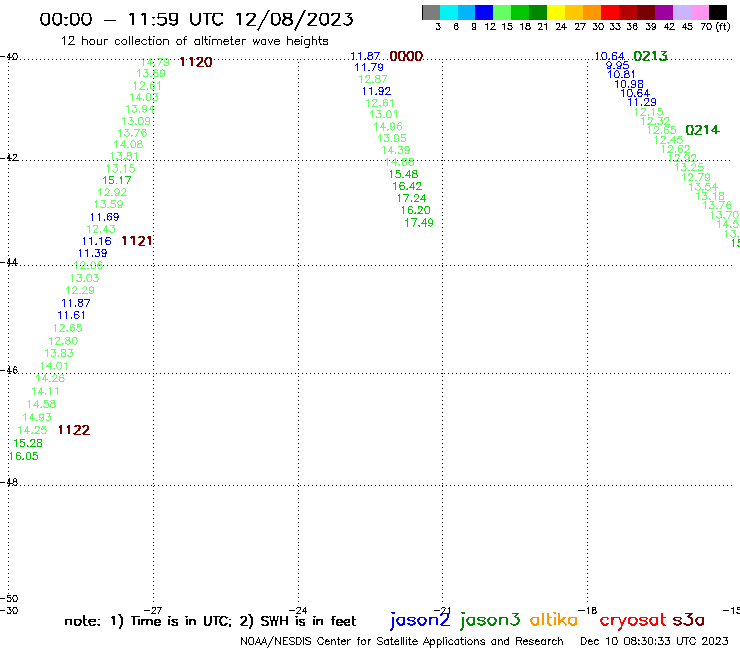Screen dimensions: 740x650
Task: Click the NOAA/NESDIS credit line
Action: [x=402, y=642]
